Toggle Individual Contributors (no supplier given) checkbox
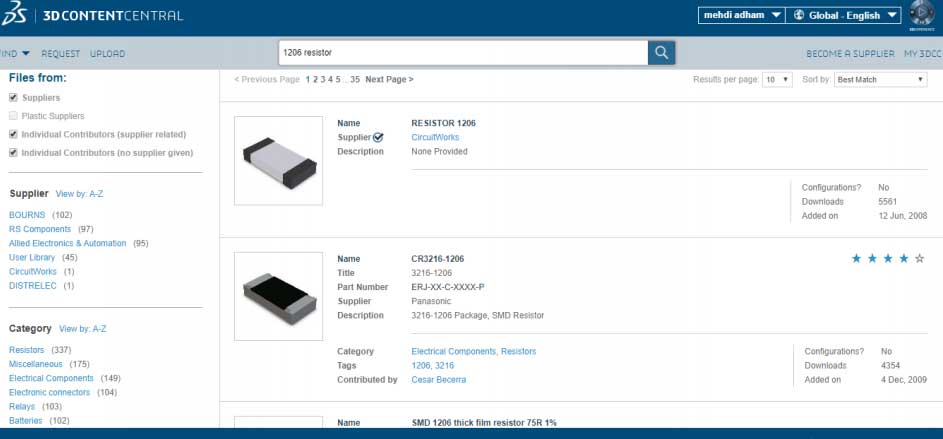This screenshot has height=439, width=943. 13,153
